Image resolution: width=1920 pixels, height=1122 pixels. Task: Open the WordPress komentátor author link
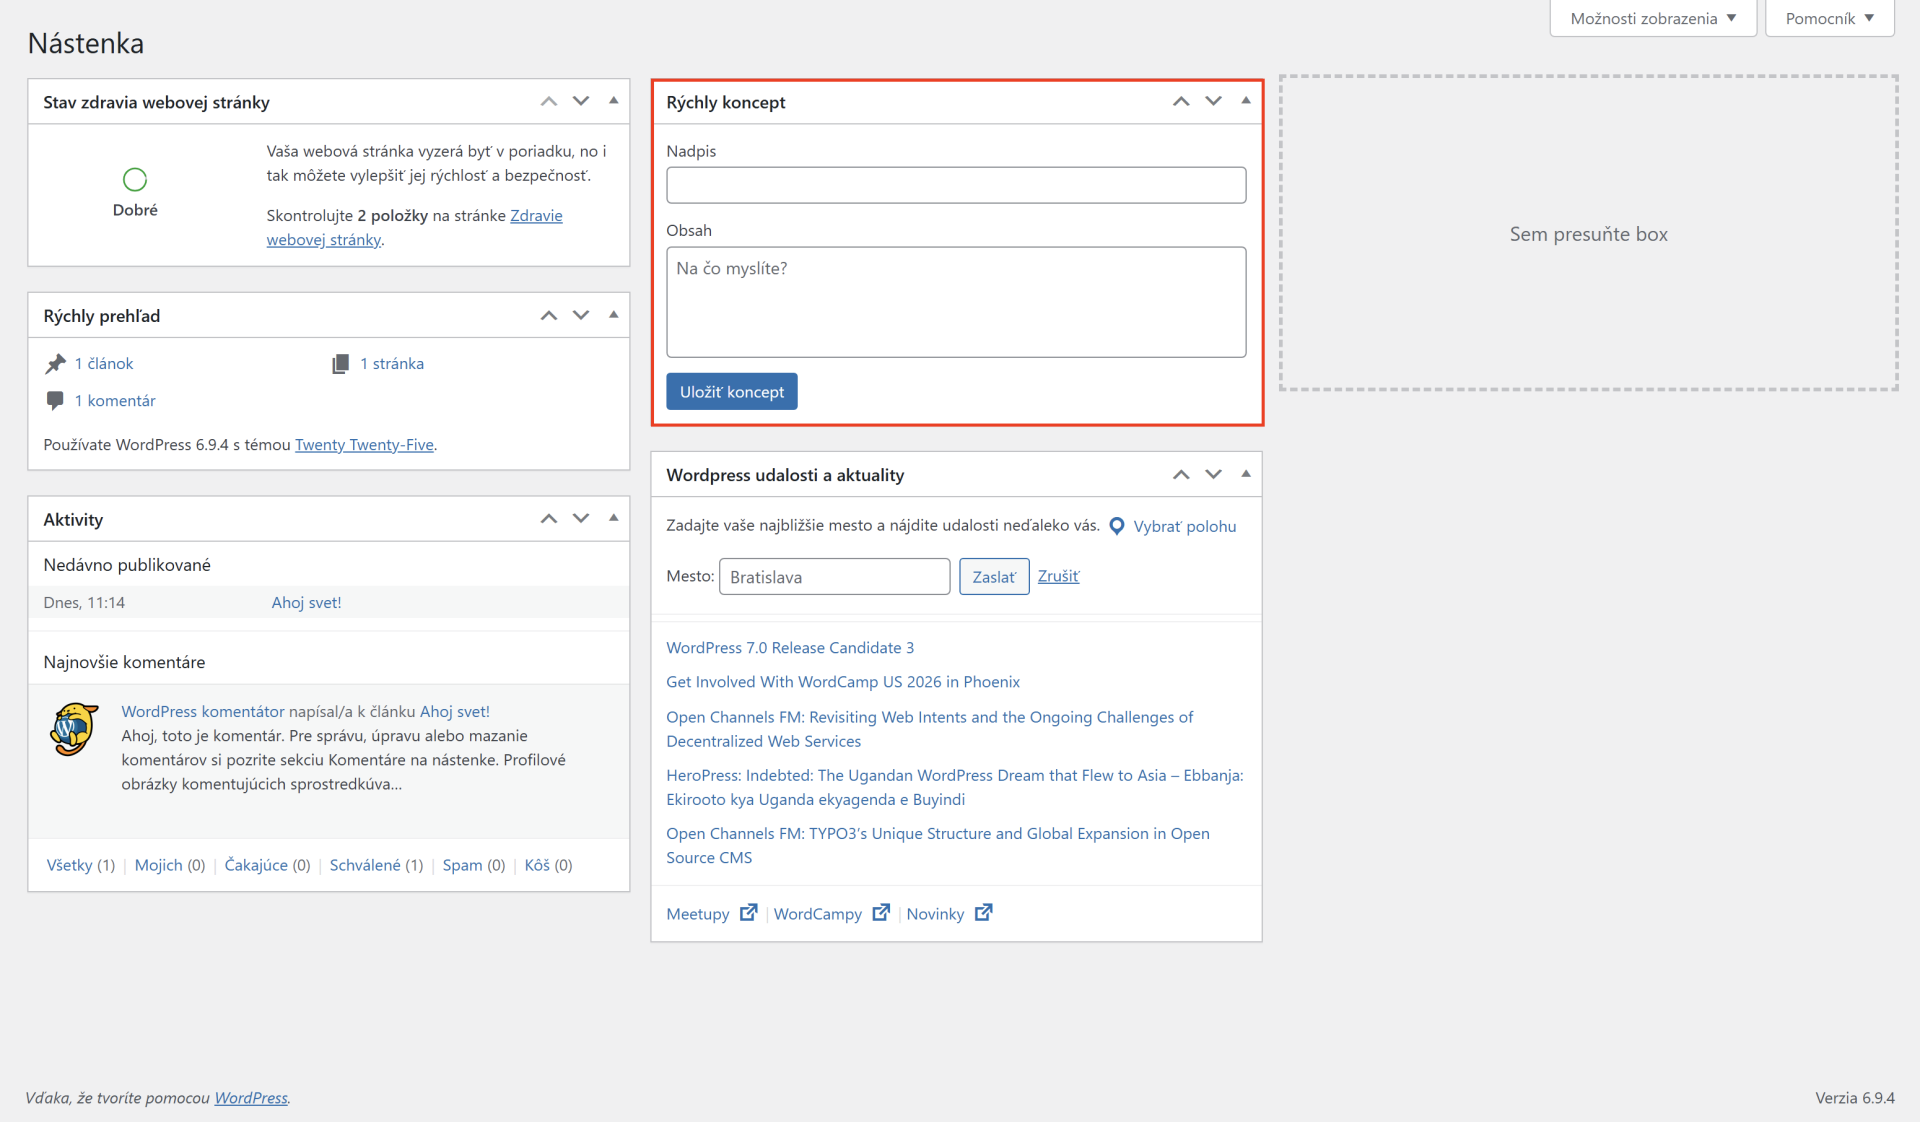(203, 711)
